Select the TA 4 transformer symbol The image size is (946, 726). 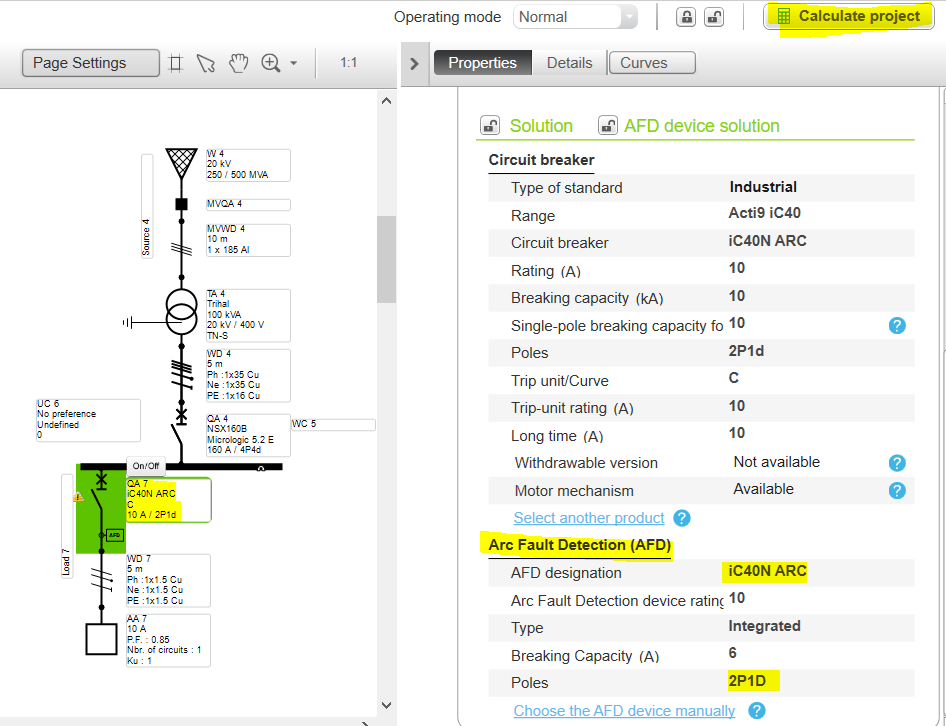182,312
